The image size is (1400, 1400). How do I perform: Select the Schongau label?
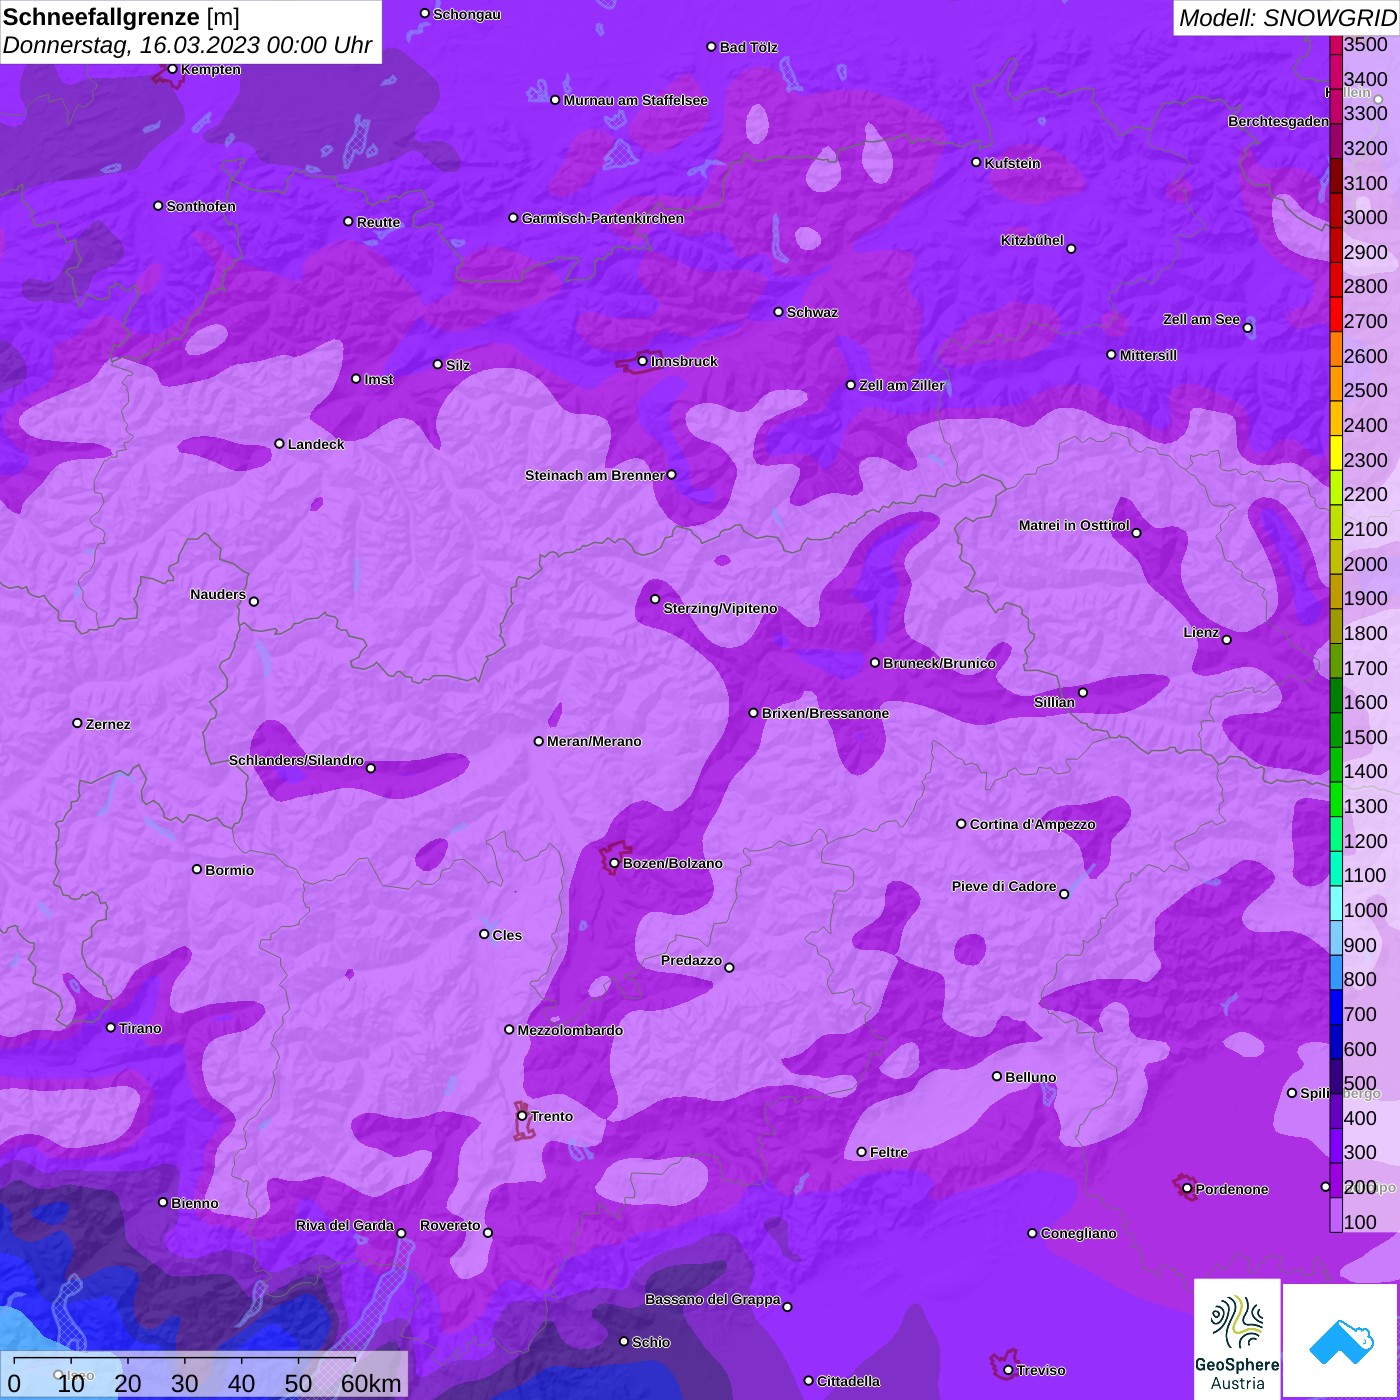tap(467, 14)
